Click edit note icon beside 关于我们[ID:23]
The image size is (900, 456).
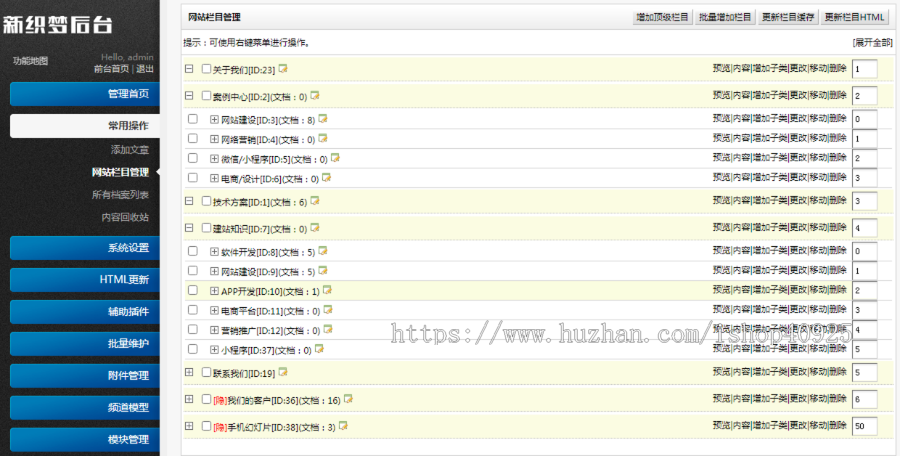(x=282, y=69)
